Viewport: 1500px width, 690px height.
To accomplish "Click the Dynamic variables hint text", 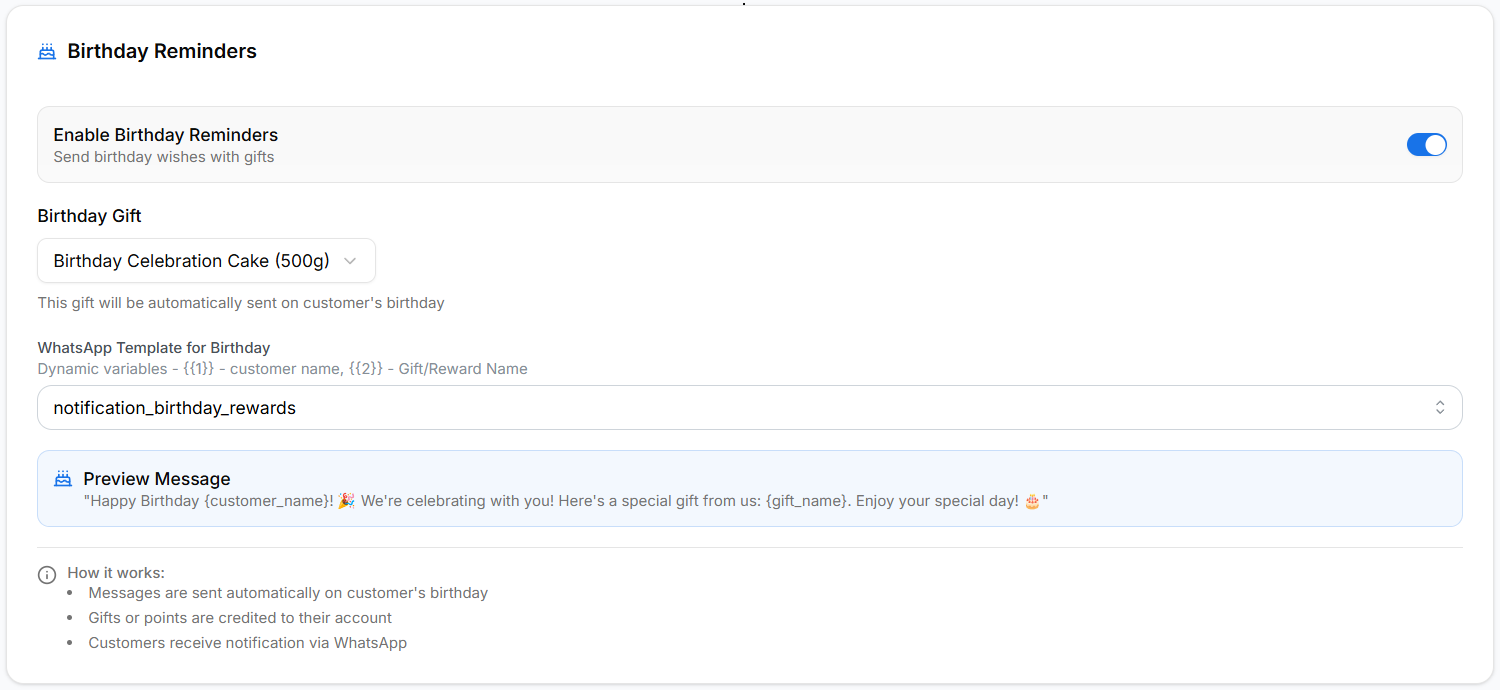I will click(282, 369).
